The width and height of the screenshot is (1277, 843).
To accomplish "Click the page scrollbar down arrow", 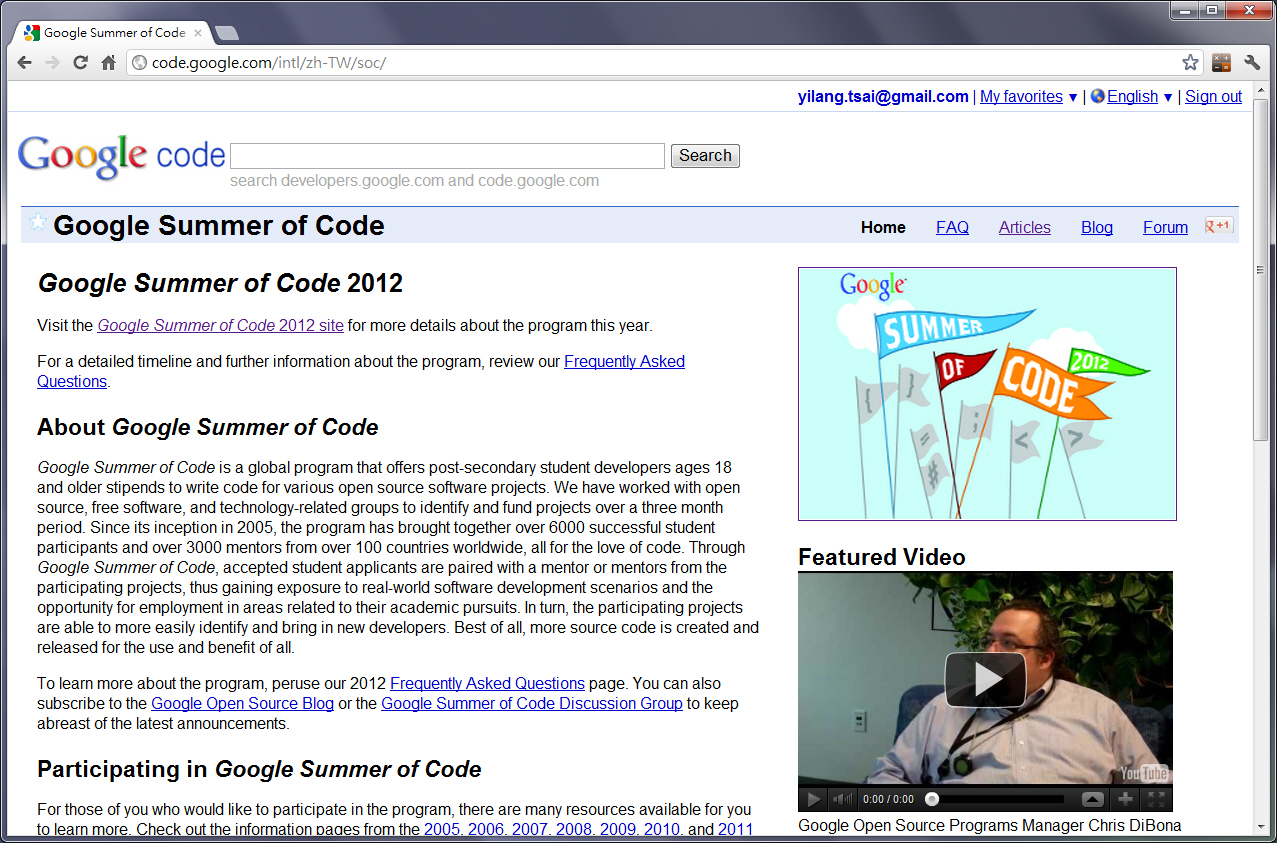I will click(1261, 827).
